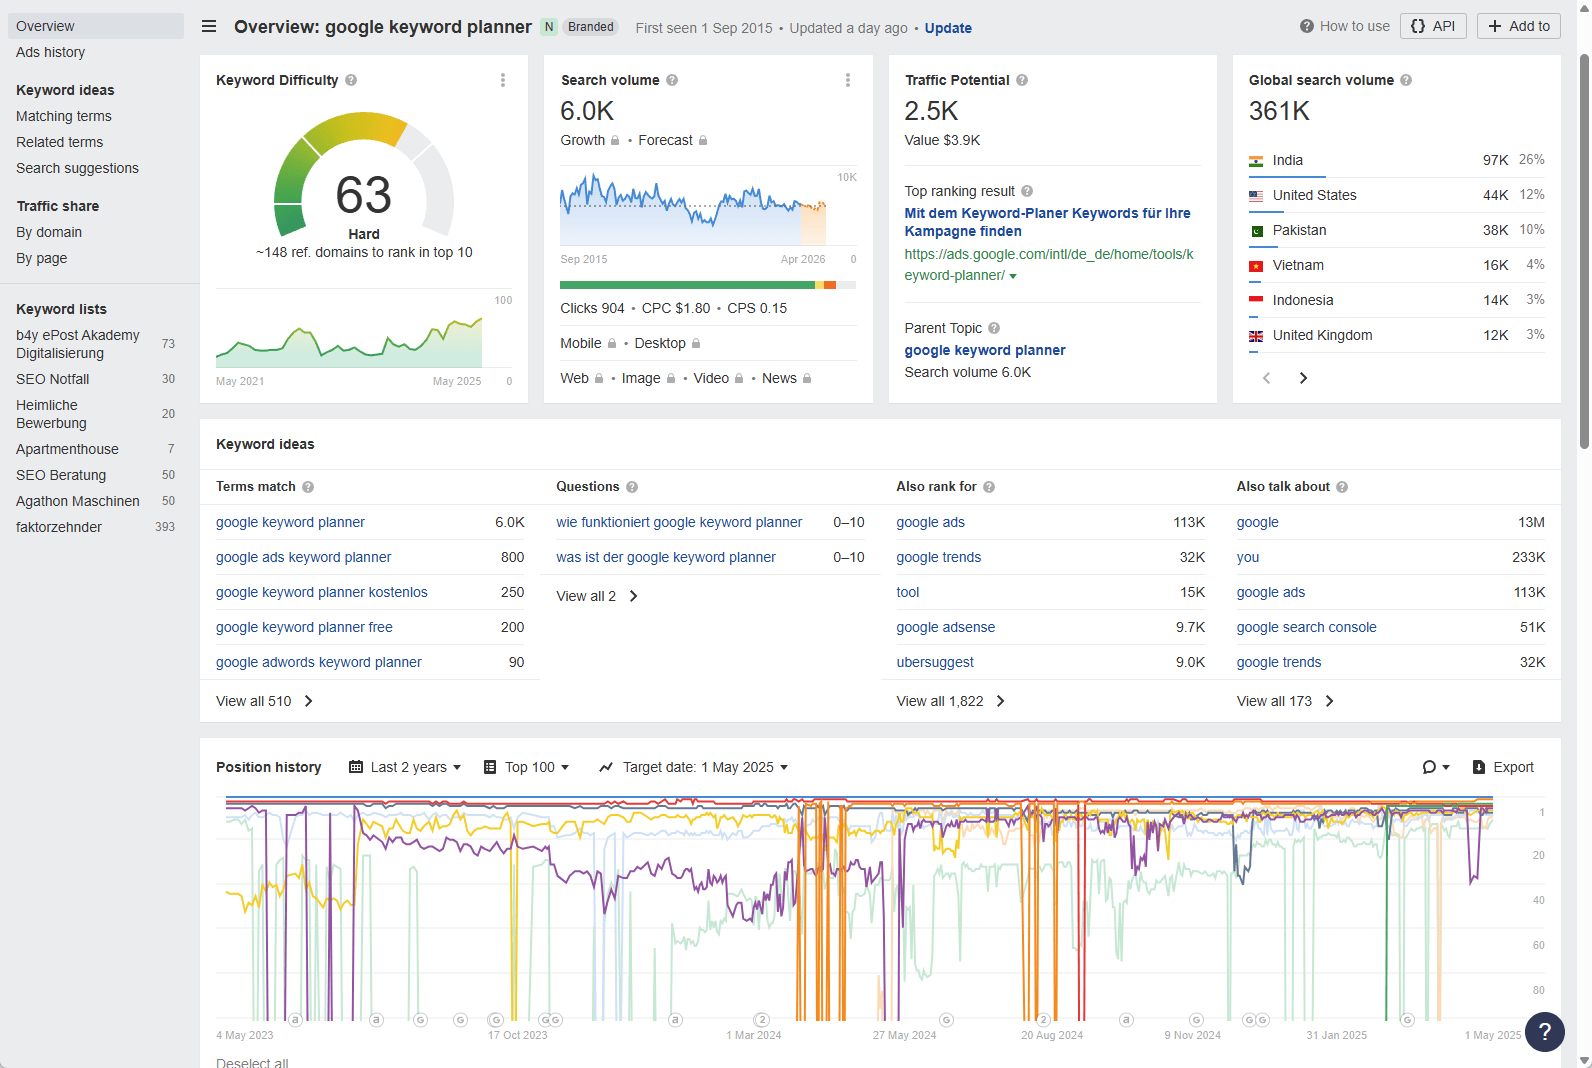
Task: Click the Keyword Difficulty gauge
Action: [364, 175]
